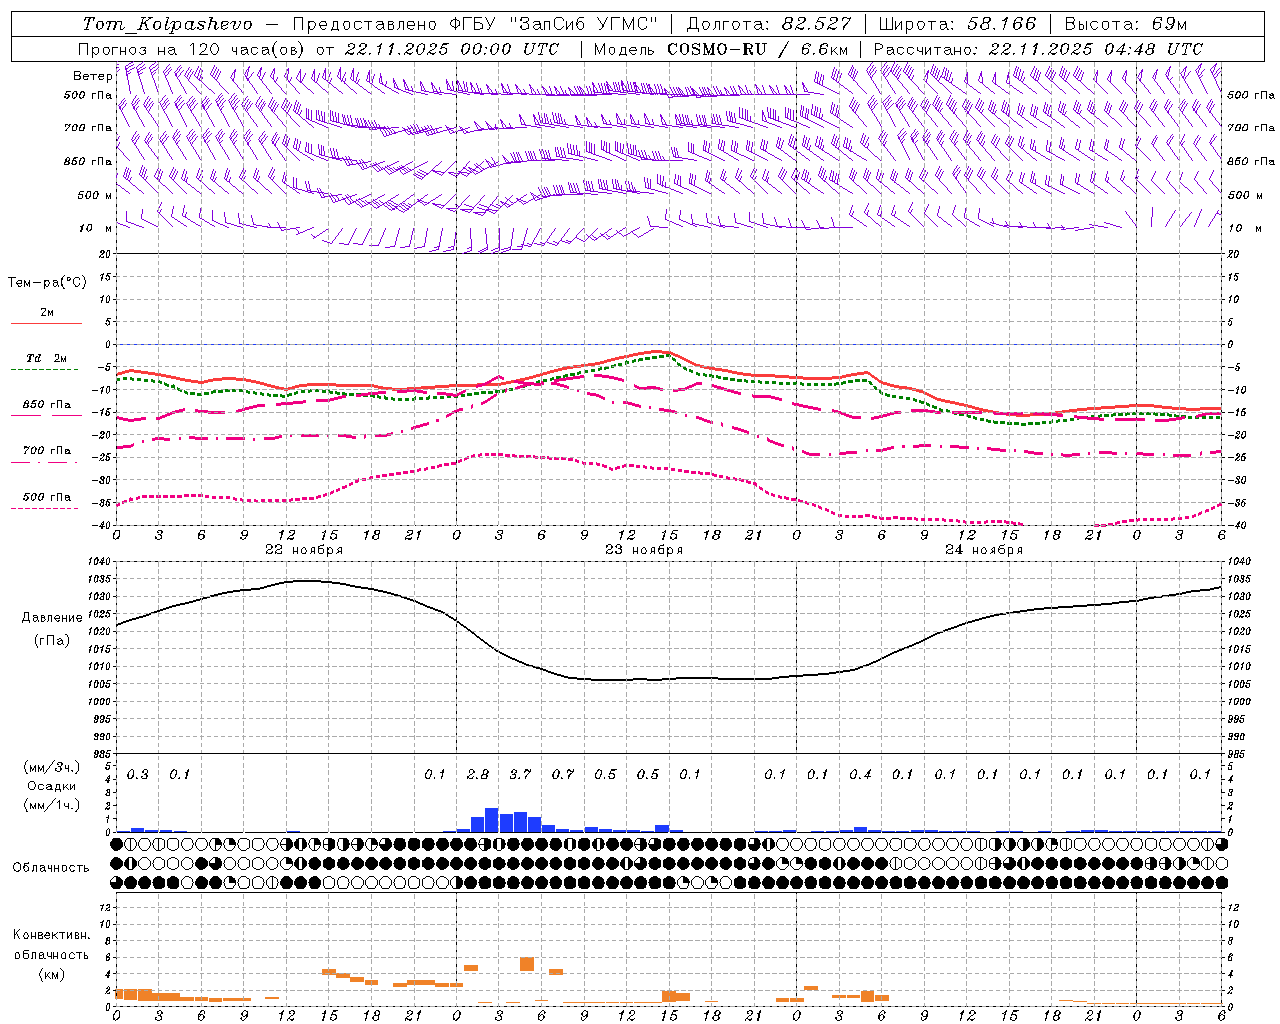
Task: Select the 'Предоставлено ФГБУ "ЗапСиб УГМС"' provider text
Action: coord(475,24)
